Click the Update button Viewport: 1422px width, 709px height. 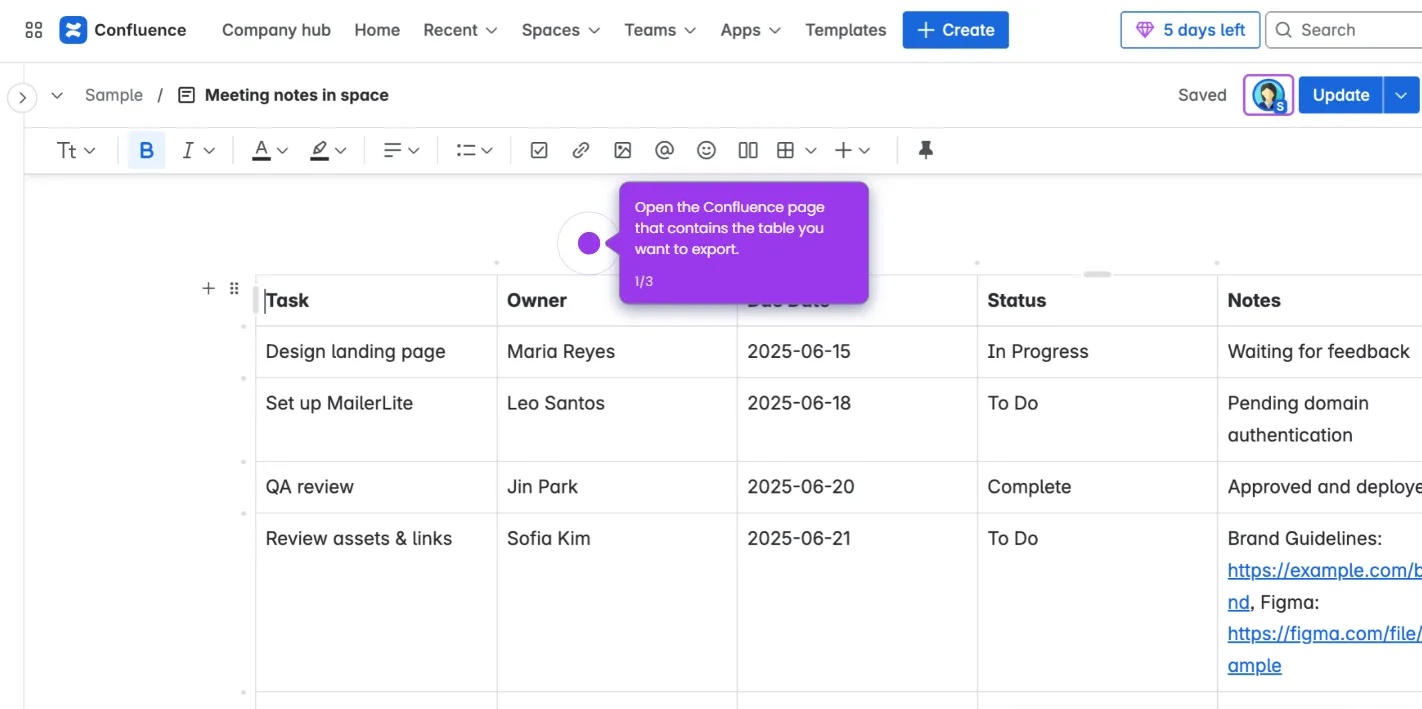(1340, 95)
